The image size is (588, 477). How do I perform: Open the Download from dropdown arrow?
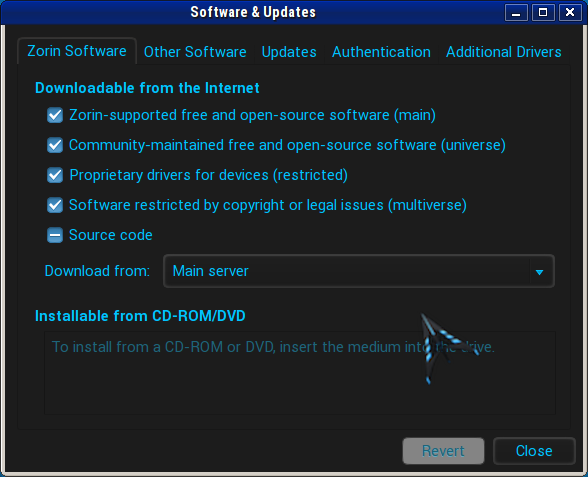[540, 272]
